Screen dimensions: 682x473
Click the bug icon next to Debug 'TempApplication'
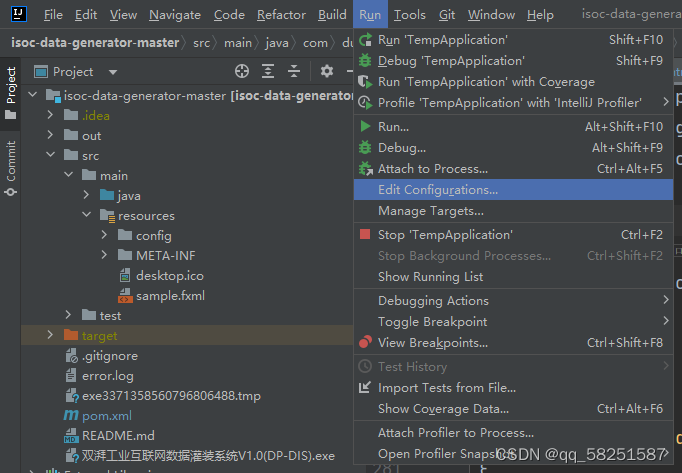(365, 60)
